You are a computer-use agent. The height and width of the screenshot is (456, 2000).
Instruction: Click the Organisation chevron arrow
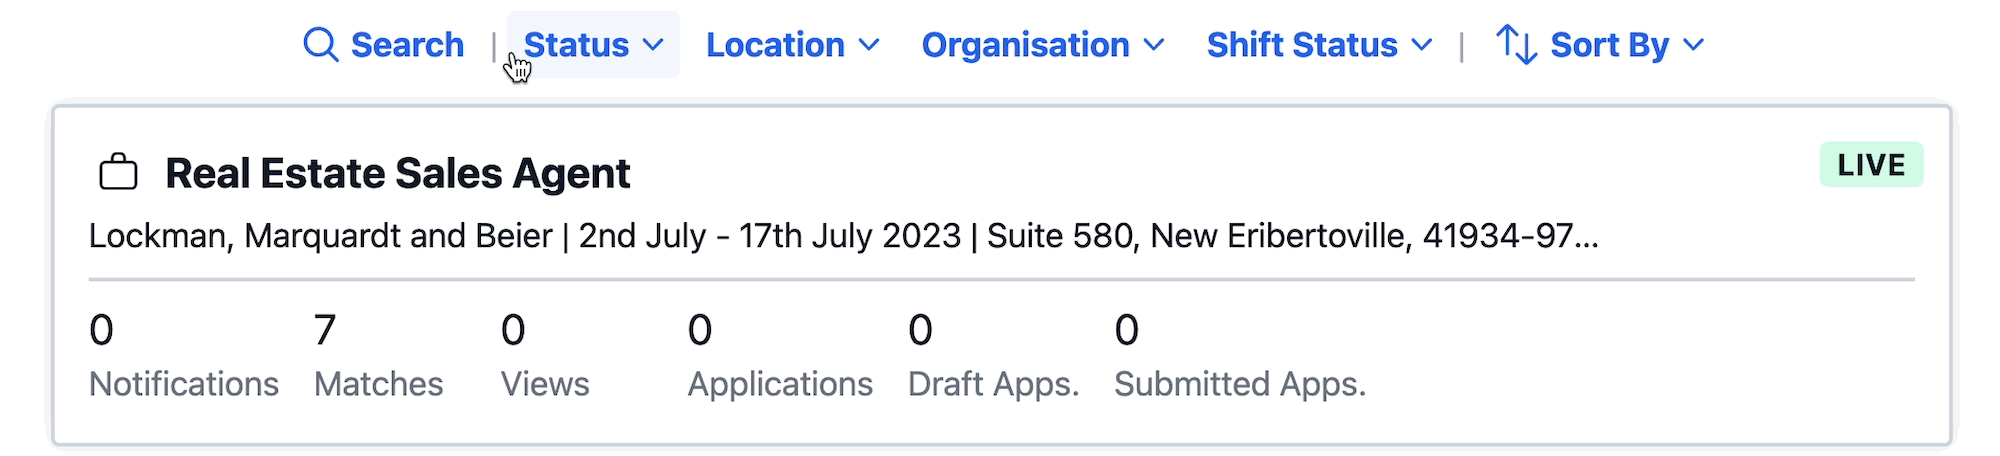point(1154,45)
